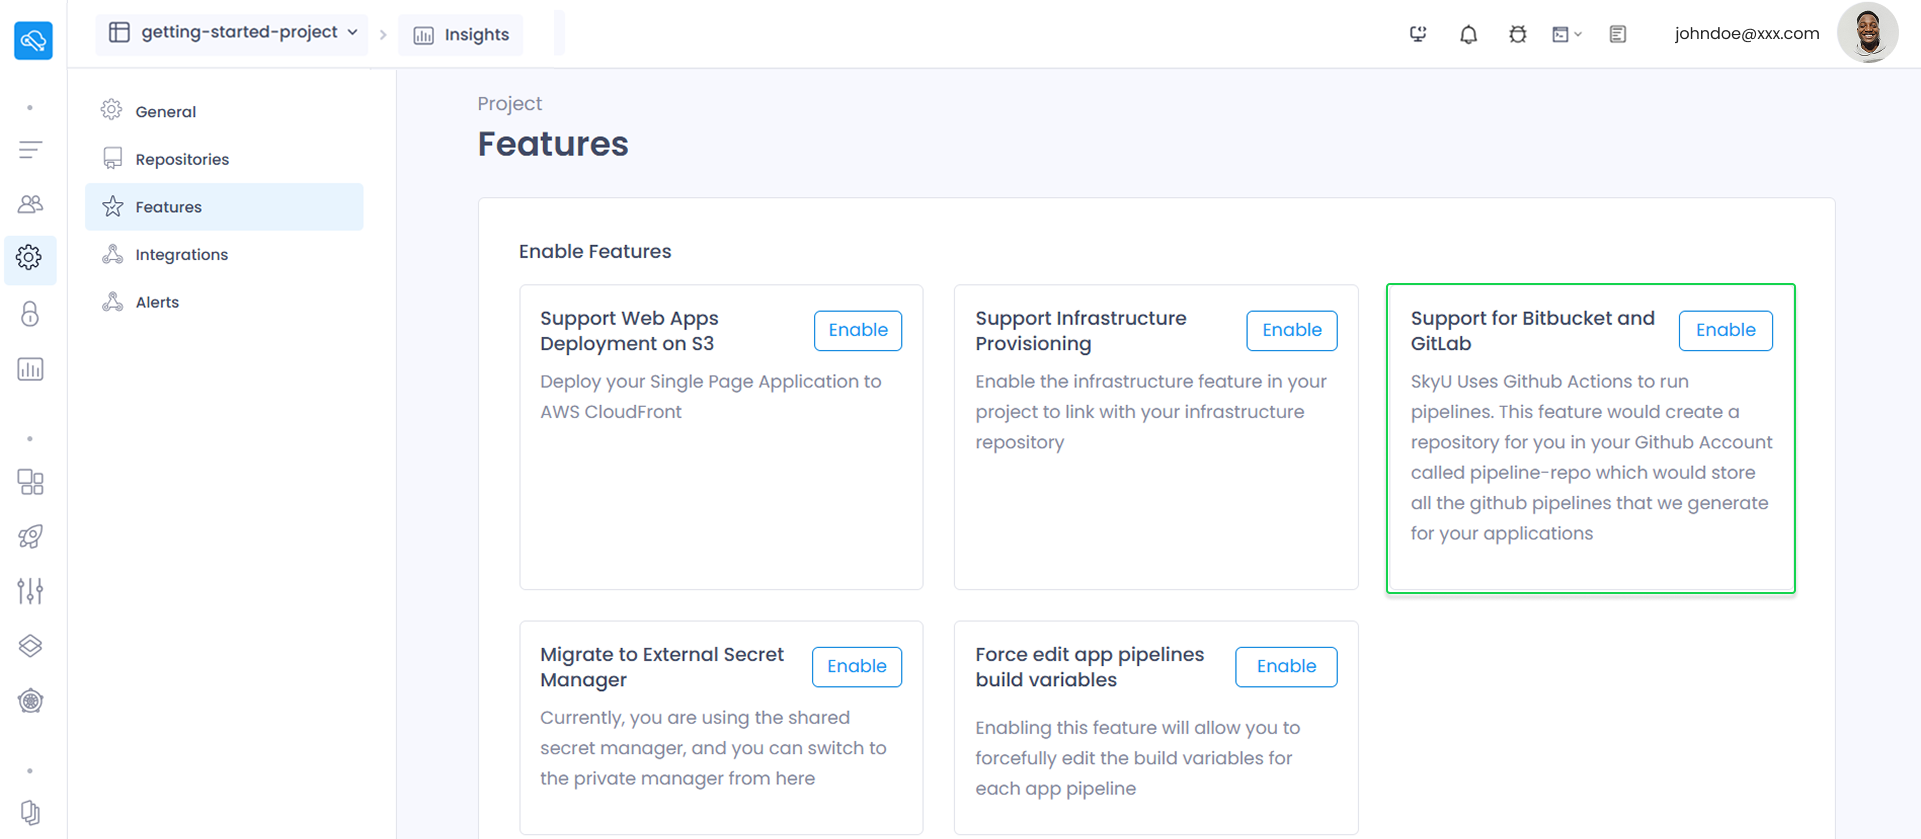Click the SkyU logo icon
This screenshot has width=1921, height=839.
[x=33, y=40]
